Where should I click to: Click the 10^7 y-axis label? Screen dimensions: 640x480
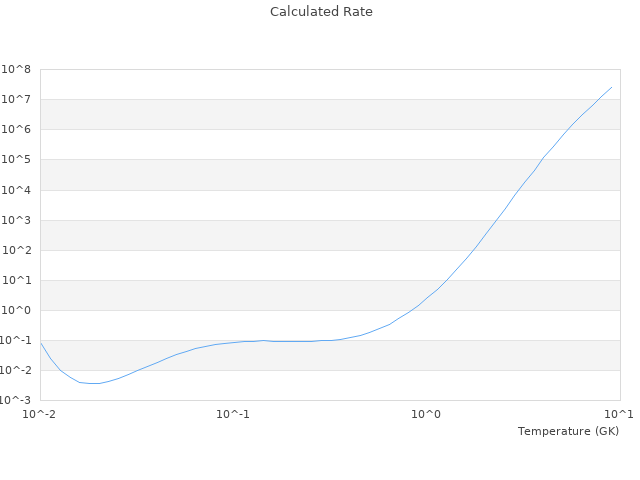(x=18, y=99)
